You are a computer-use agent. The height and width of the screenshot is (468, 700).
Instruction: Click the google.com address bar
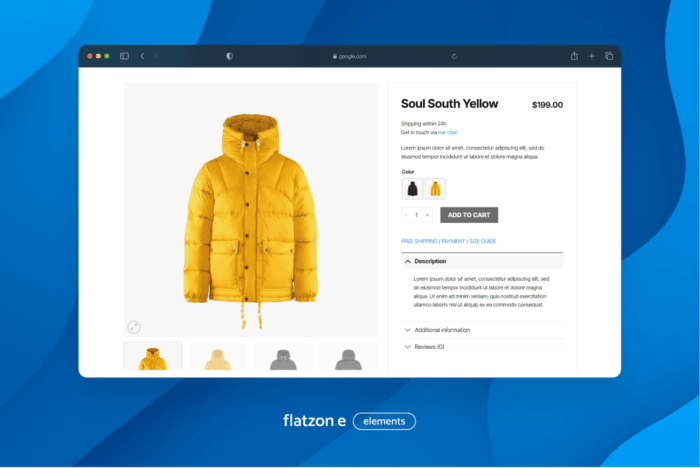(x=350, y=56)
